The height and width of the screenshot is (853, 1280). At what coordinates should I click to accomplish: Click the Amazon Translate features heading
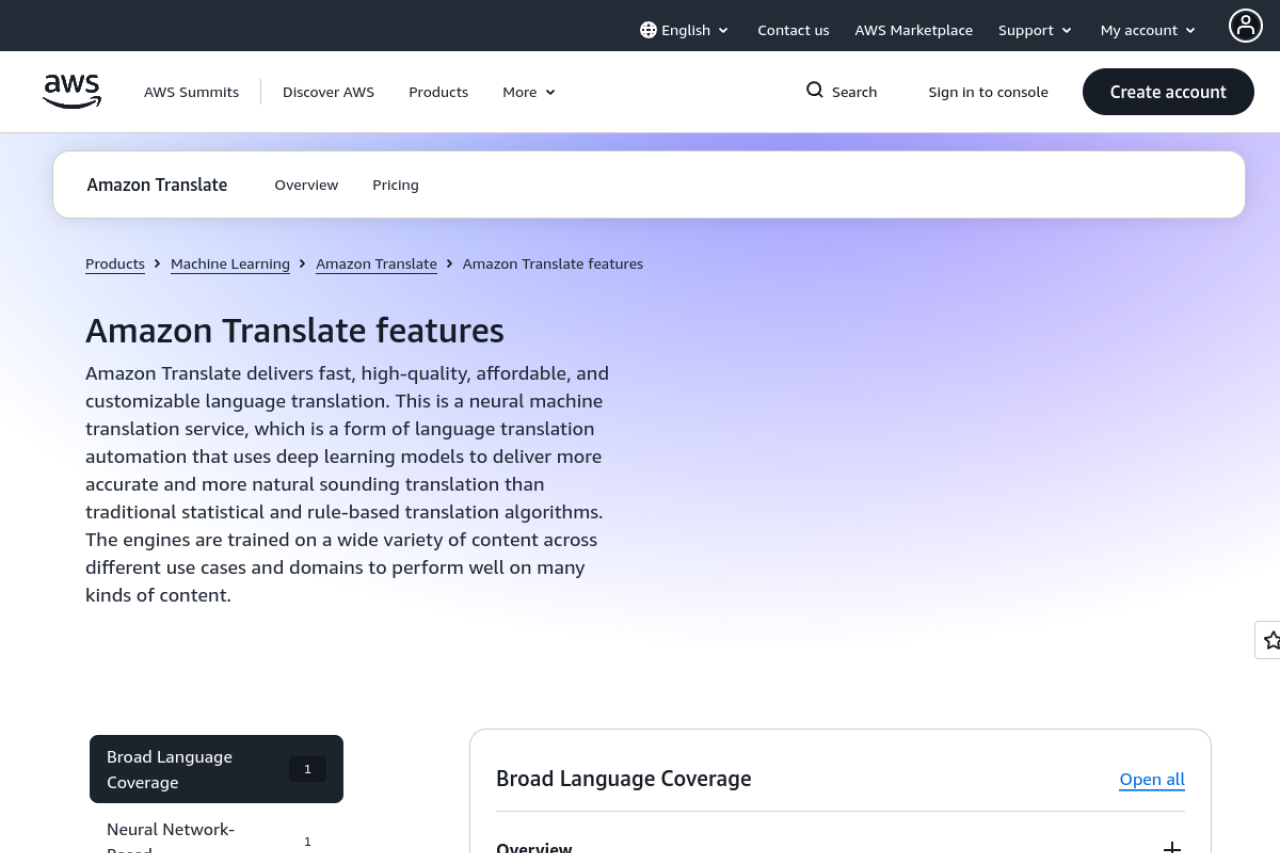pyautogui.click(x=295, y=330)
